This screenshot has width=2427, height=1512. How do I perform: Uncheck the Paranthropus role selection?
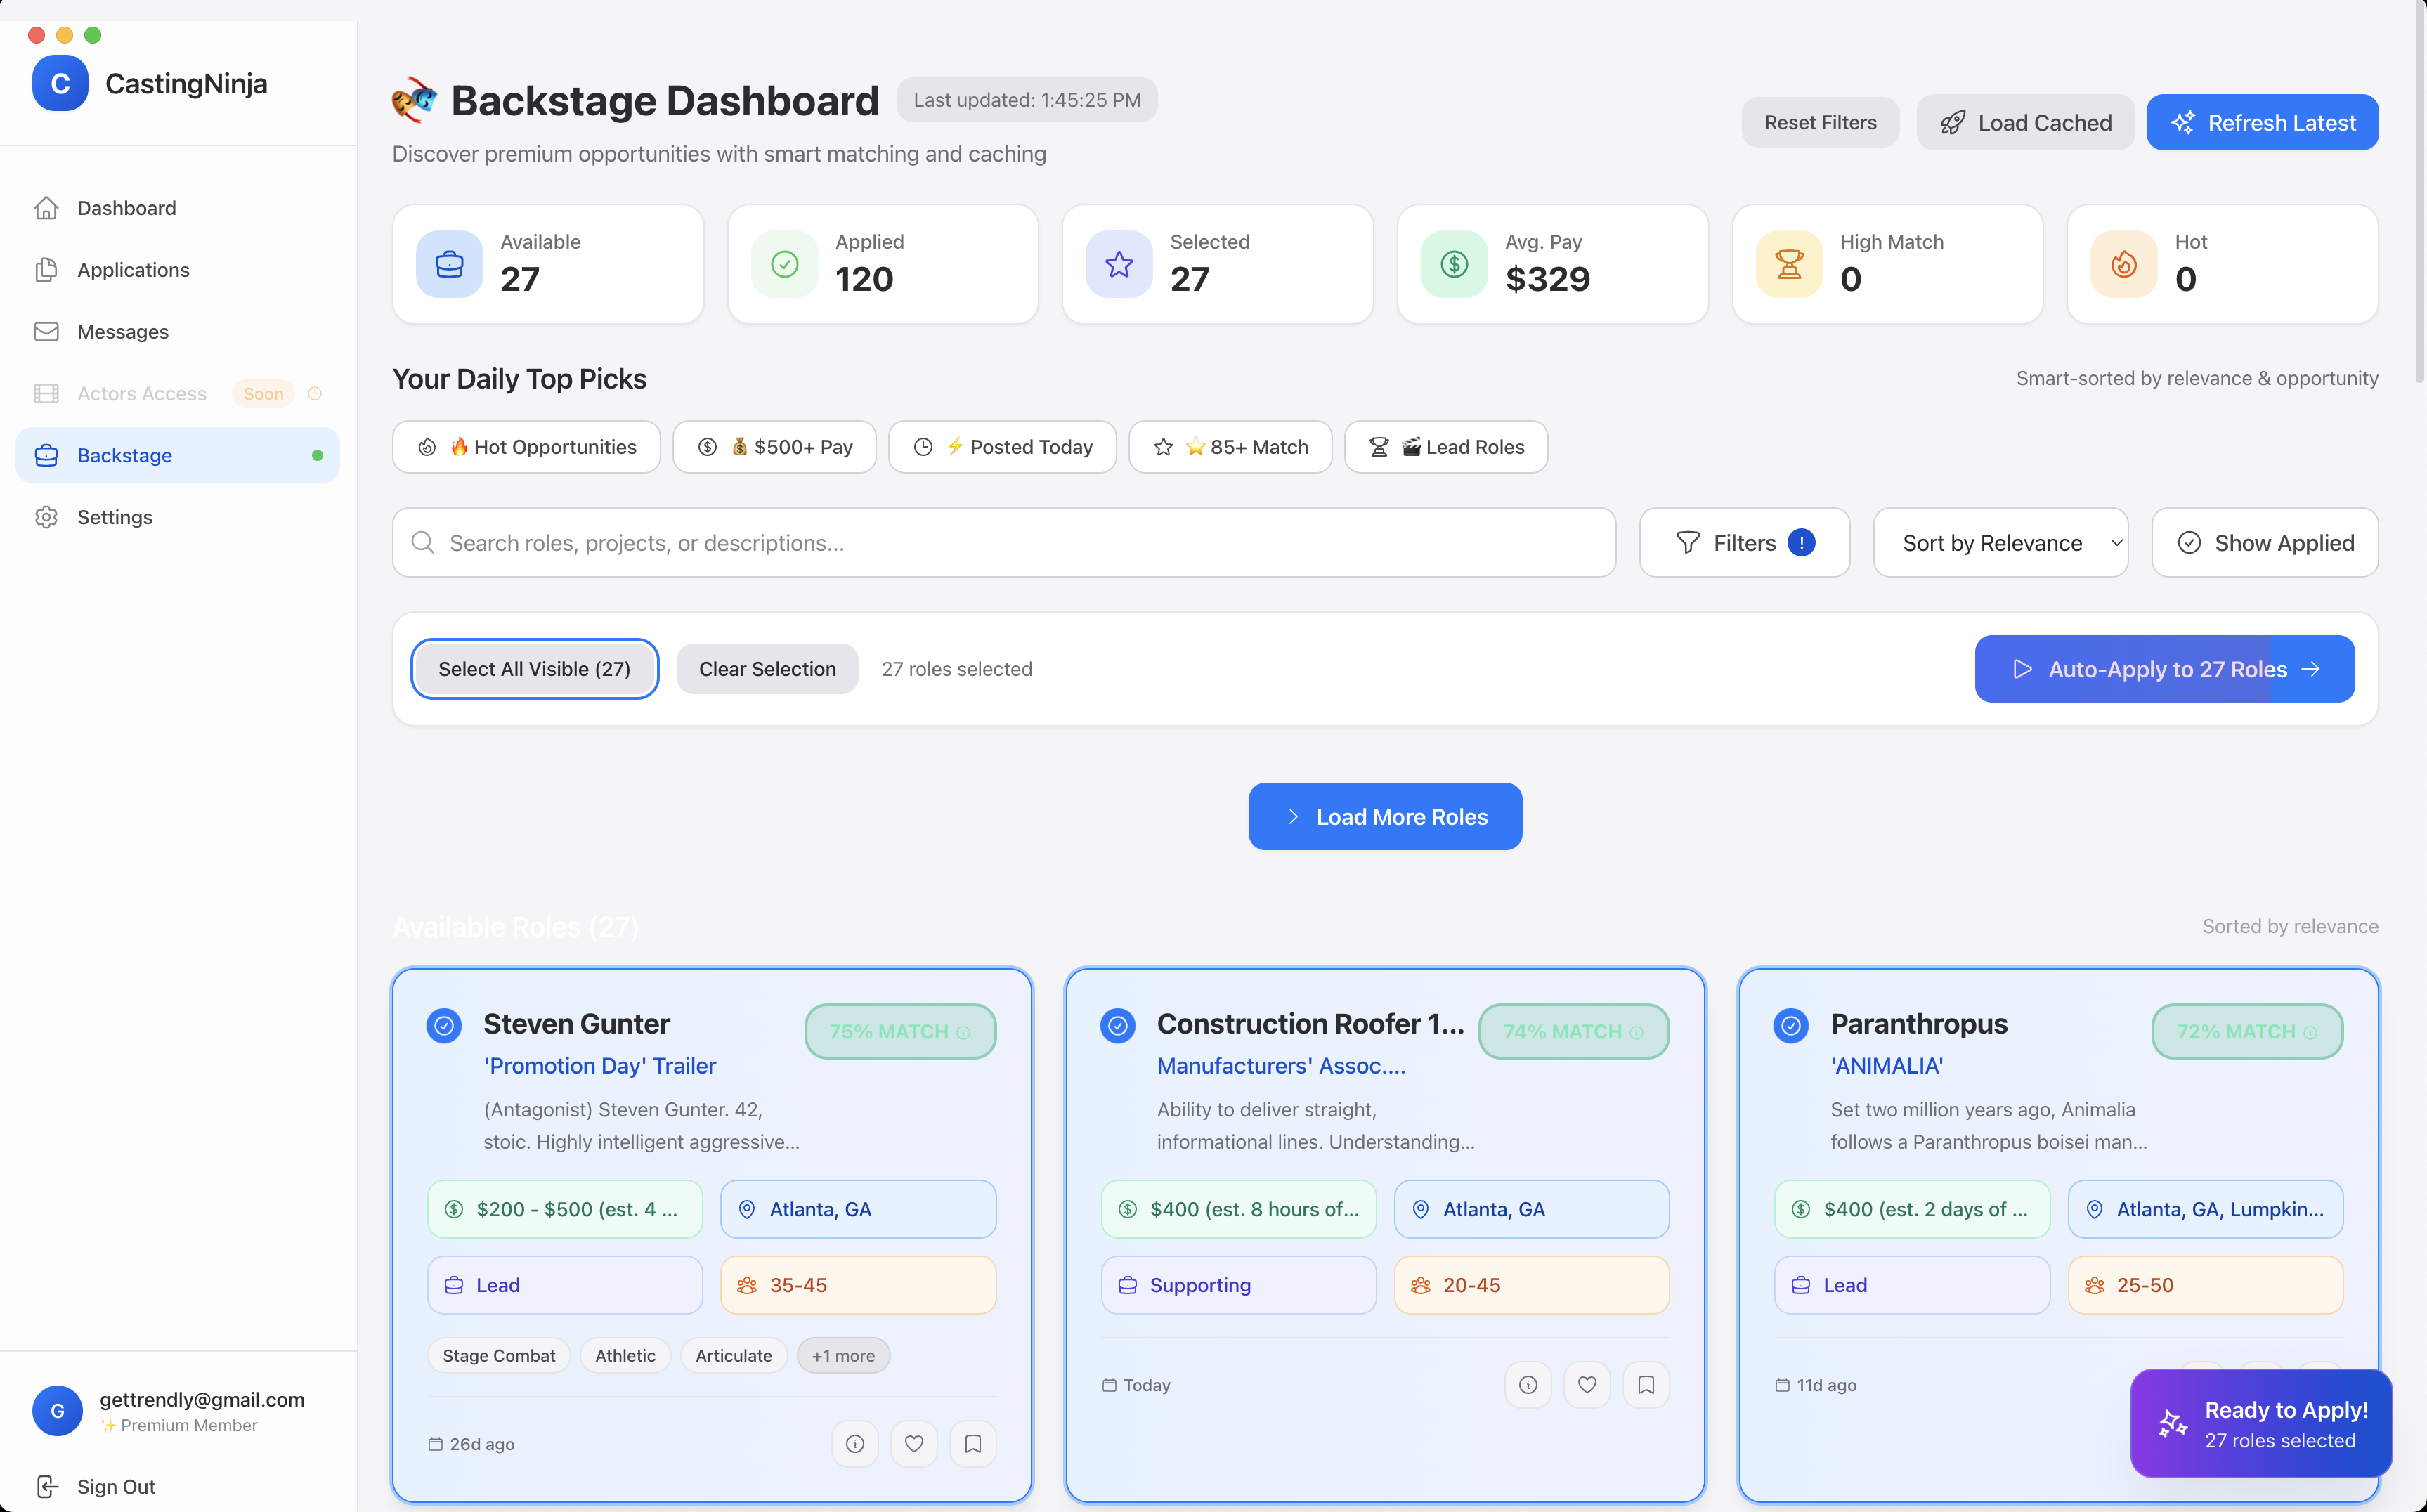point(1790,1025)
